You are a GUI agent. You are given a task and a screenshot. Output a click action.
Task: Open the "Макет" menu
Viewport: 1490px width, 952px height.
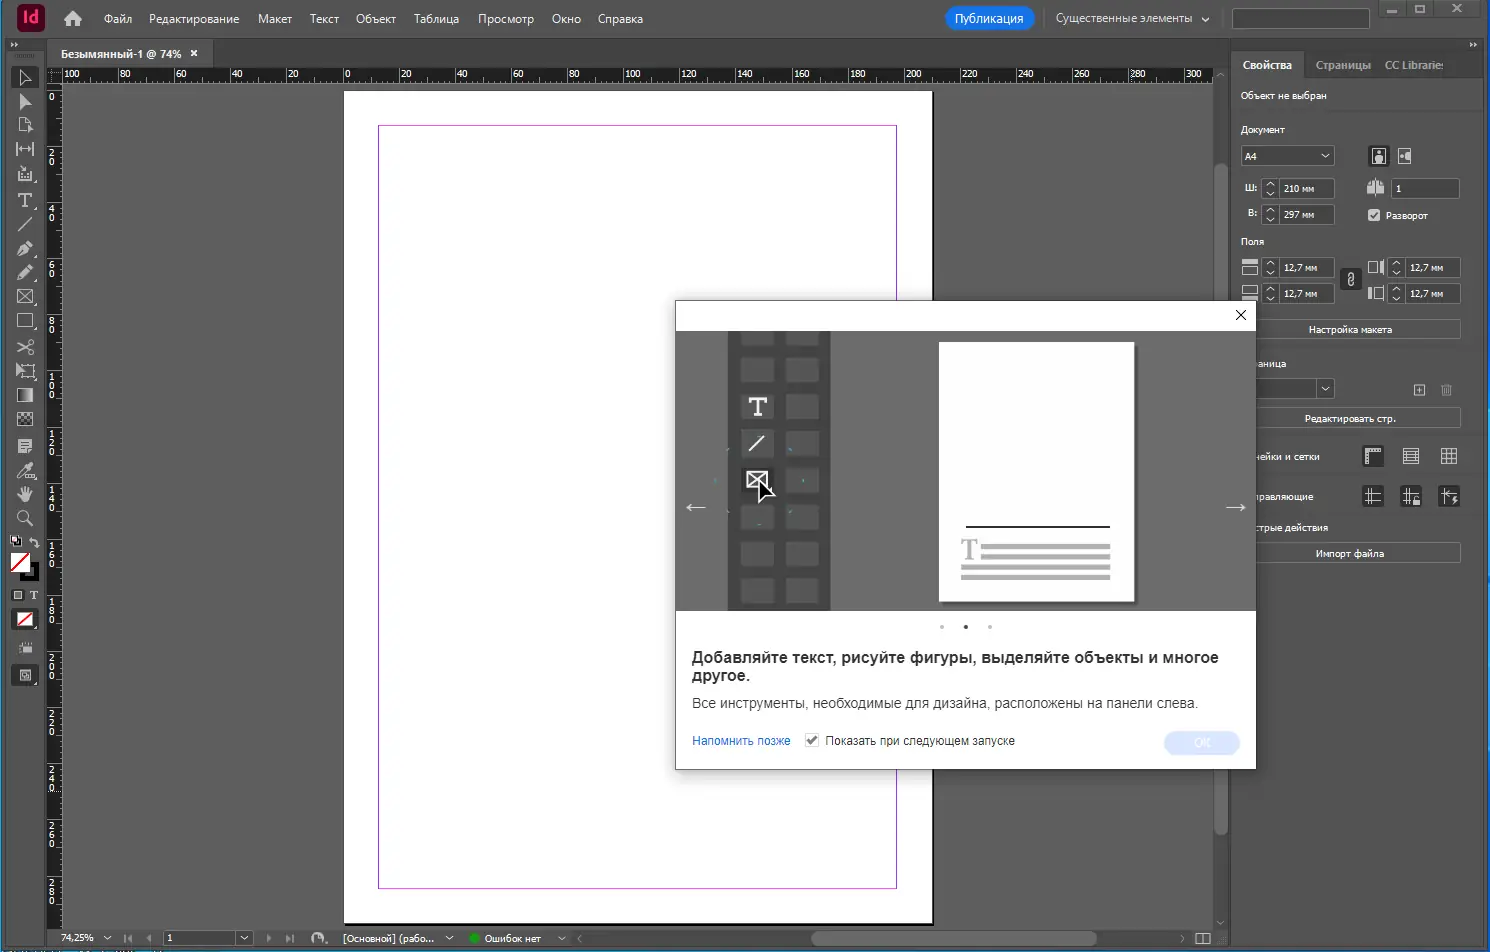pyautogui.click(x=275, y=19)
